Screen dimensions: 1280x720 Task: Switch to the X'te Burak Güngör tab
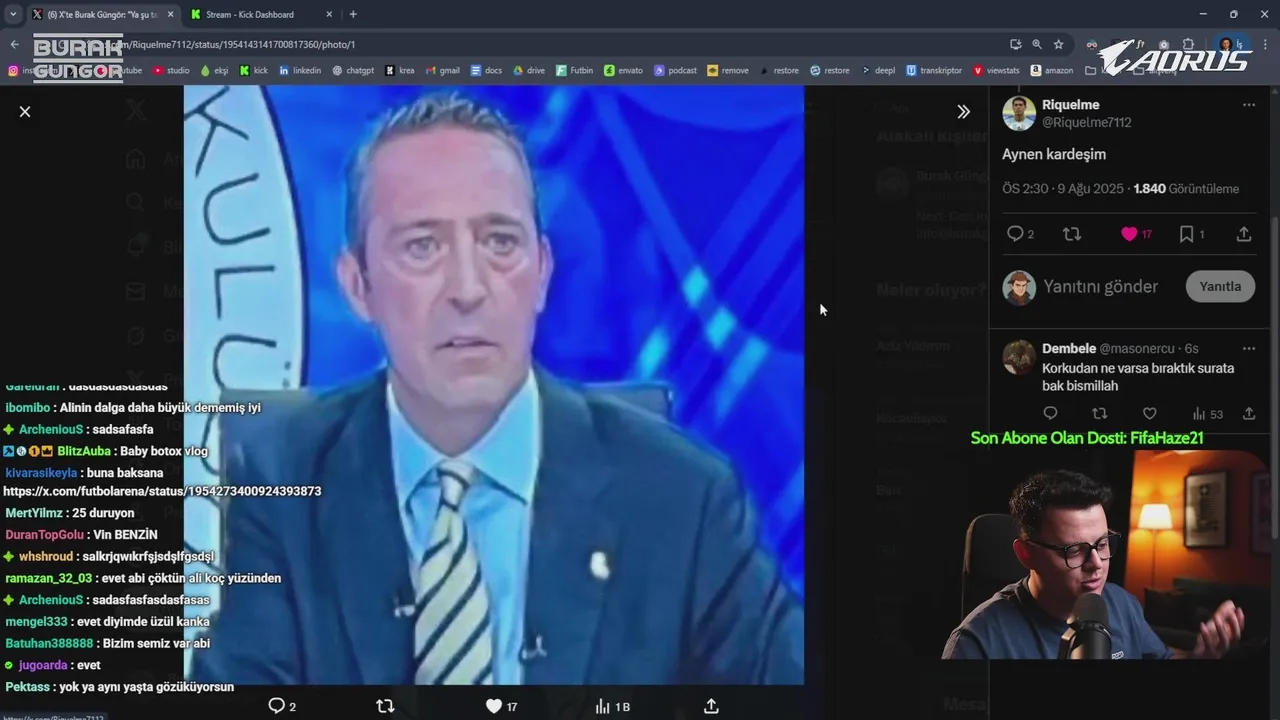click(x=102, y=14)
